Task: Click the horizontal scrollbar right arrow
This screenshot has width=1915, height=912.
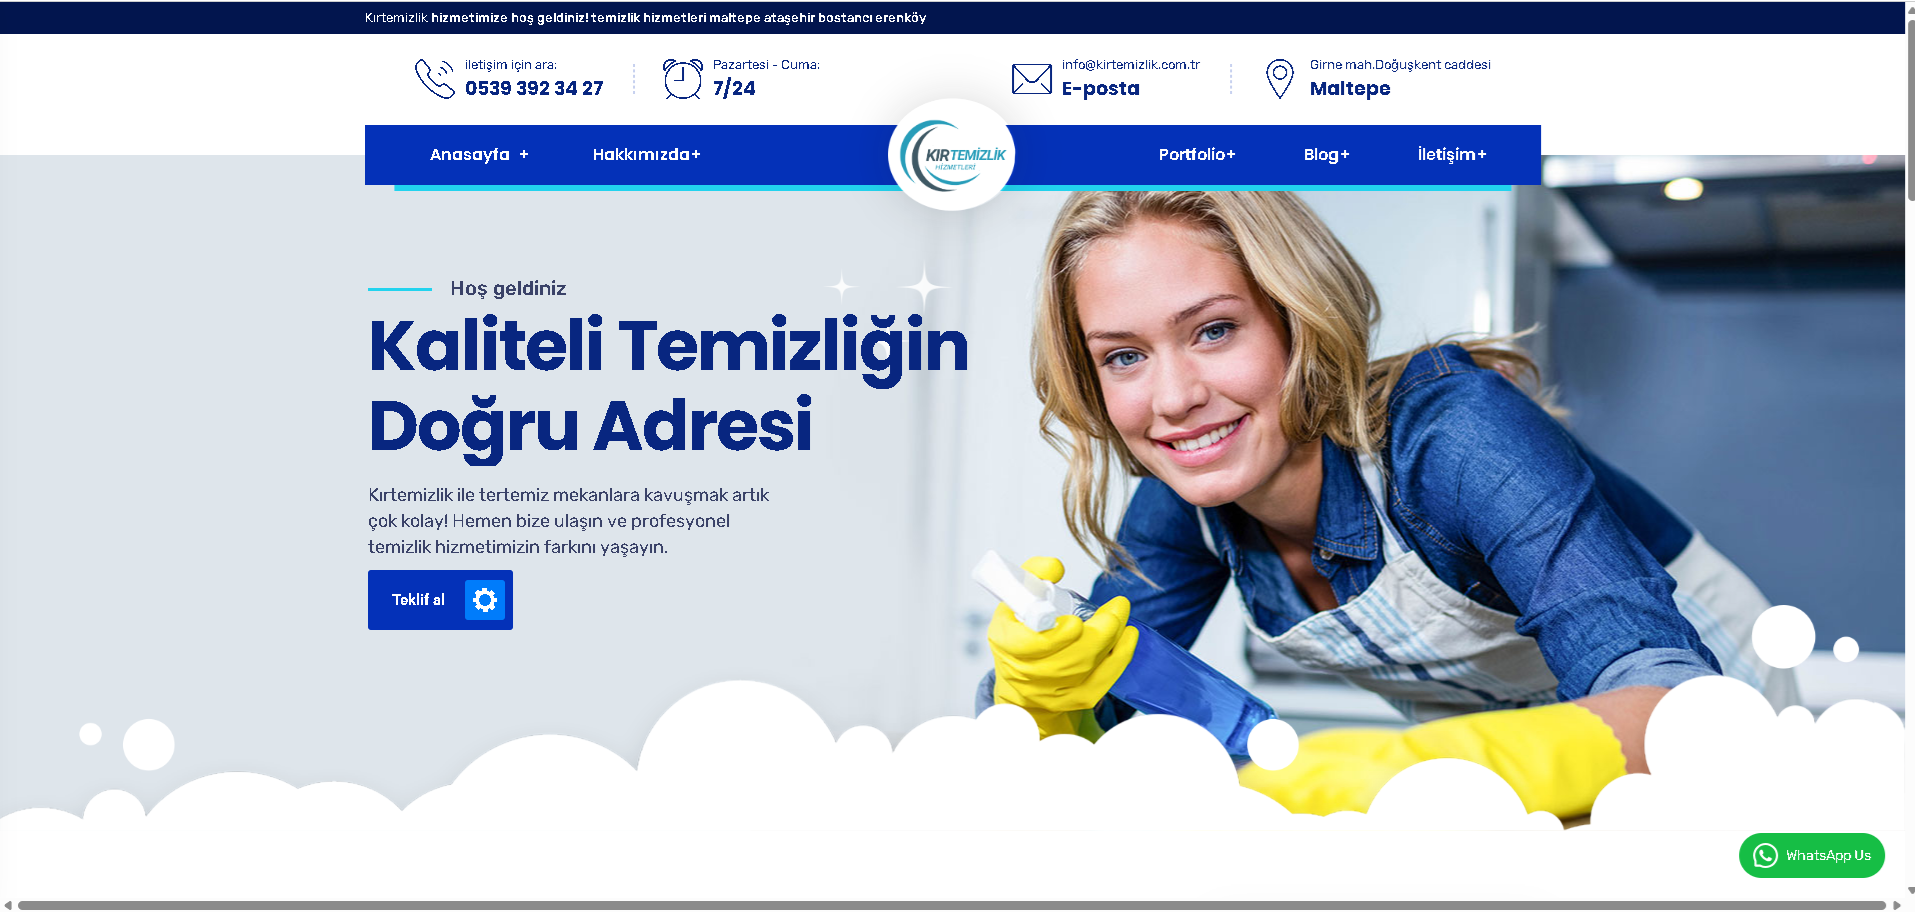Action: [x=1896, y=905]
